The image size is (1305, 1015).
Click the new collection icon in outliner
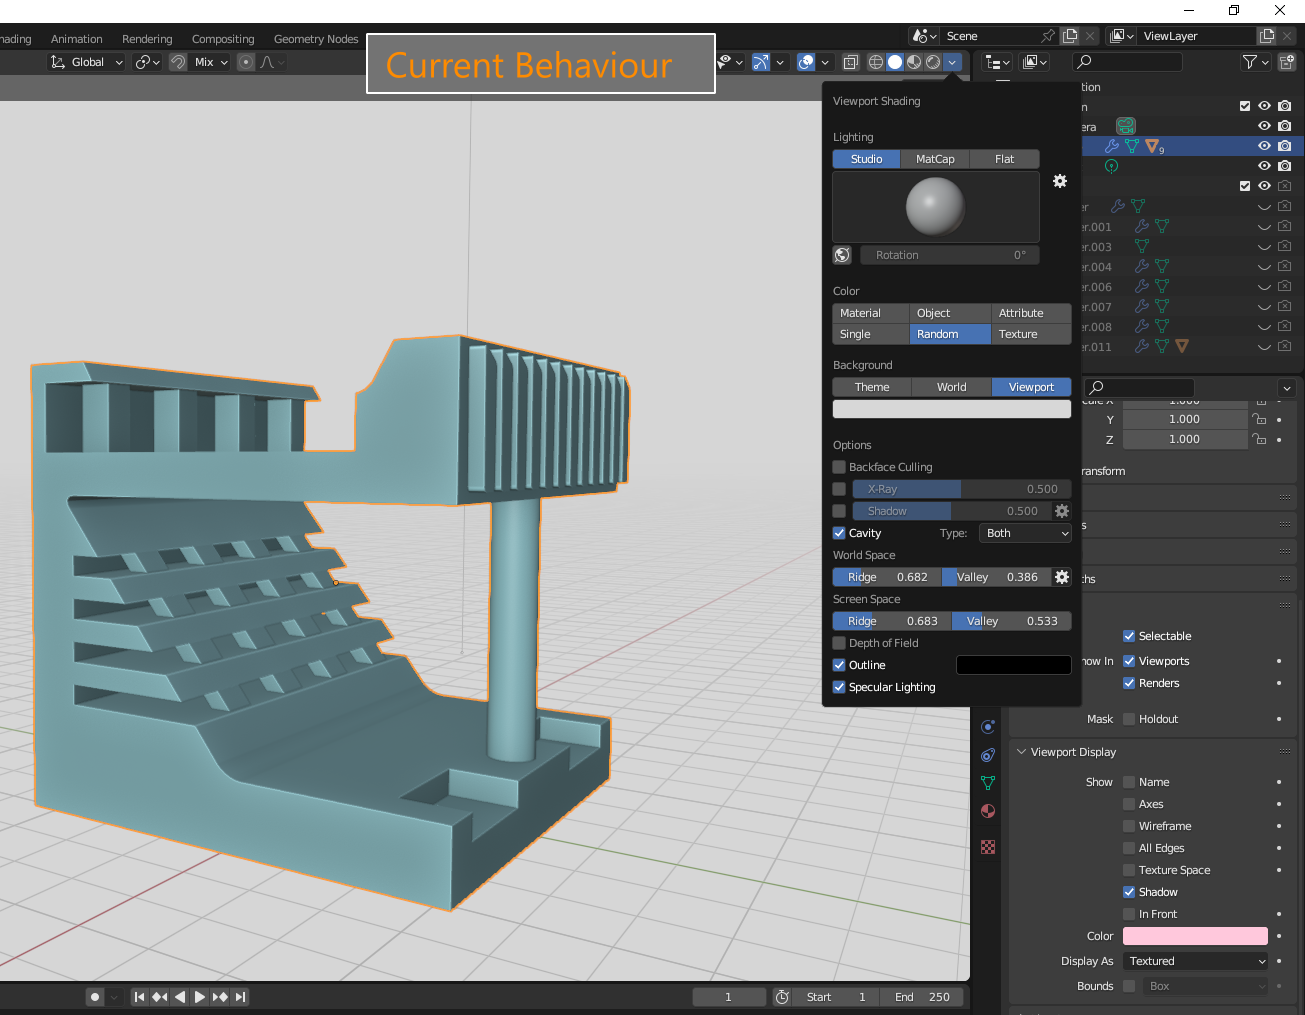tap(1287, 62)
